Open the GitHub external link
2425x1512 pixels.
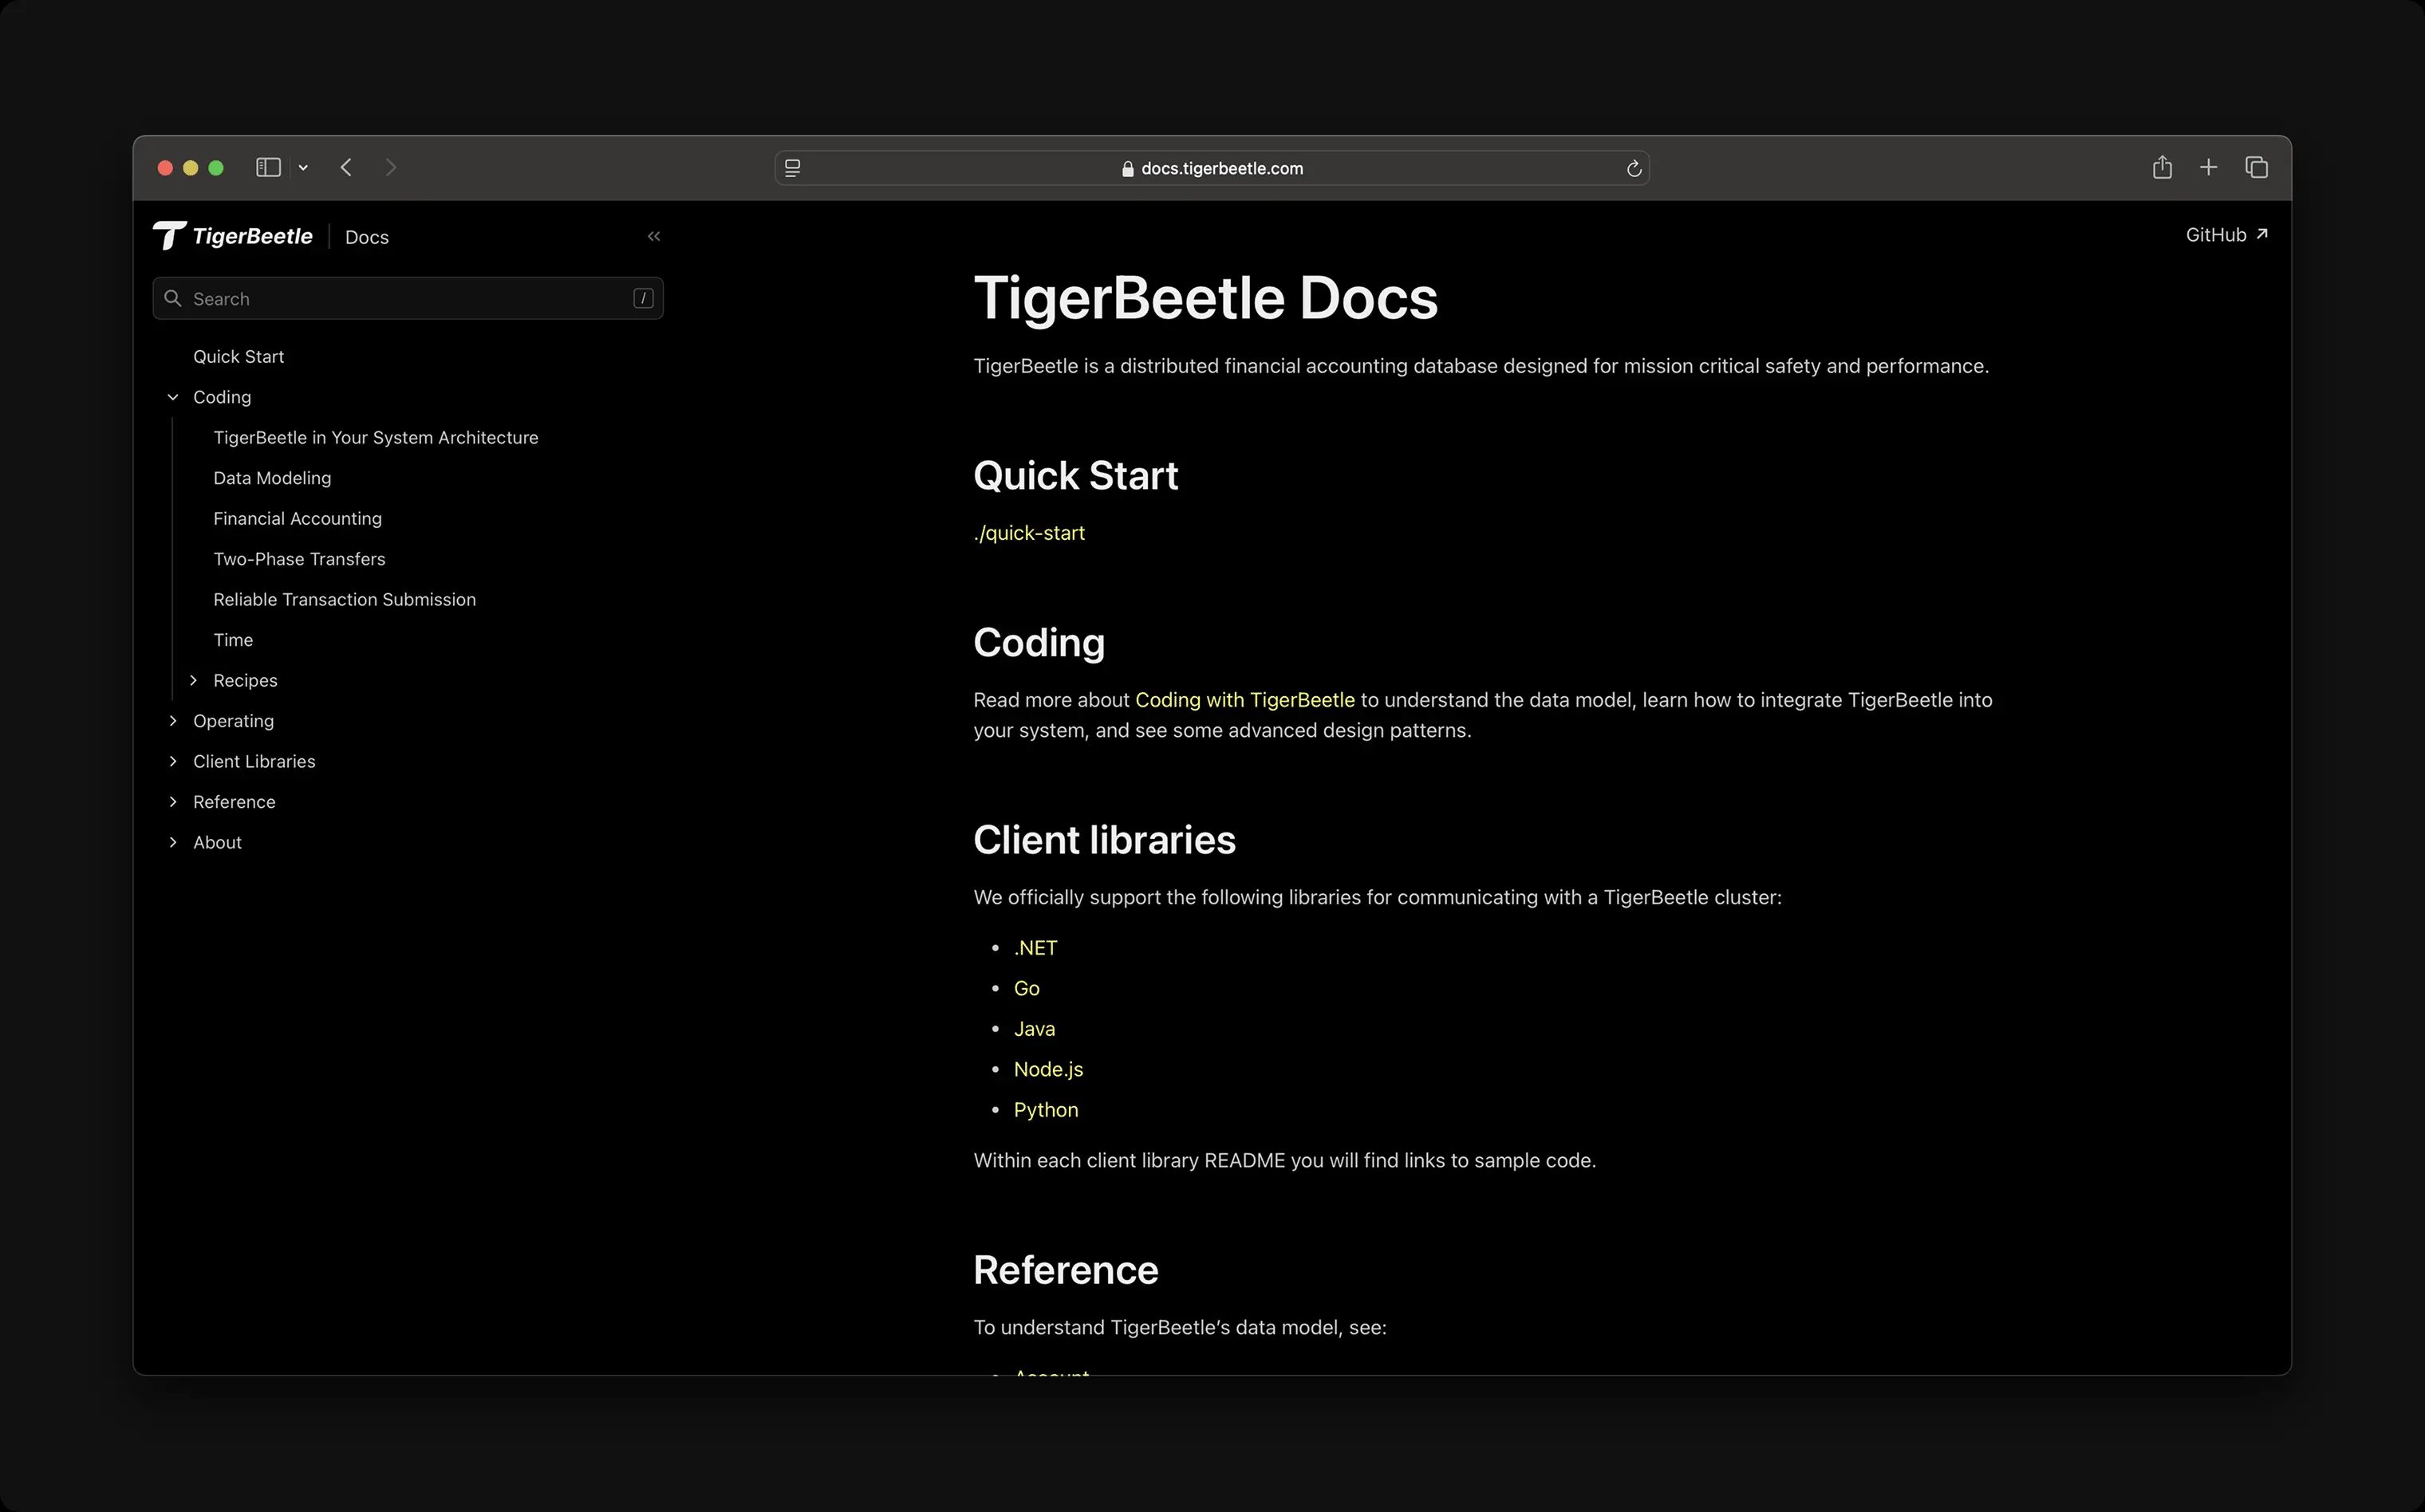2226,235
